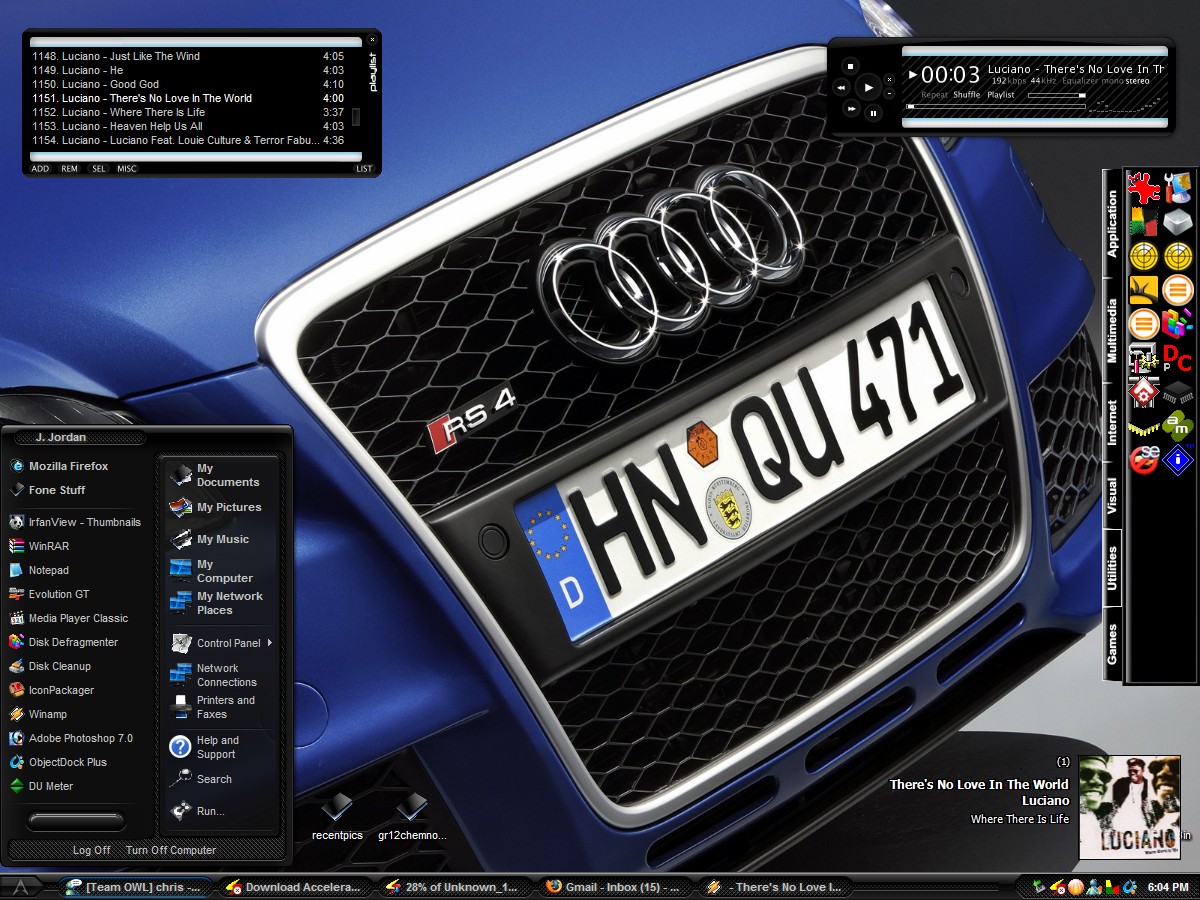Viewport: 1200px width, 900px height.
Task: Stop playback in the music player
Action: point(849,66)
